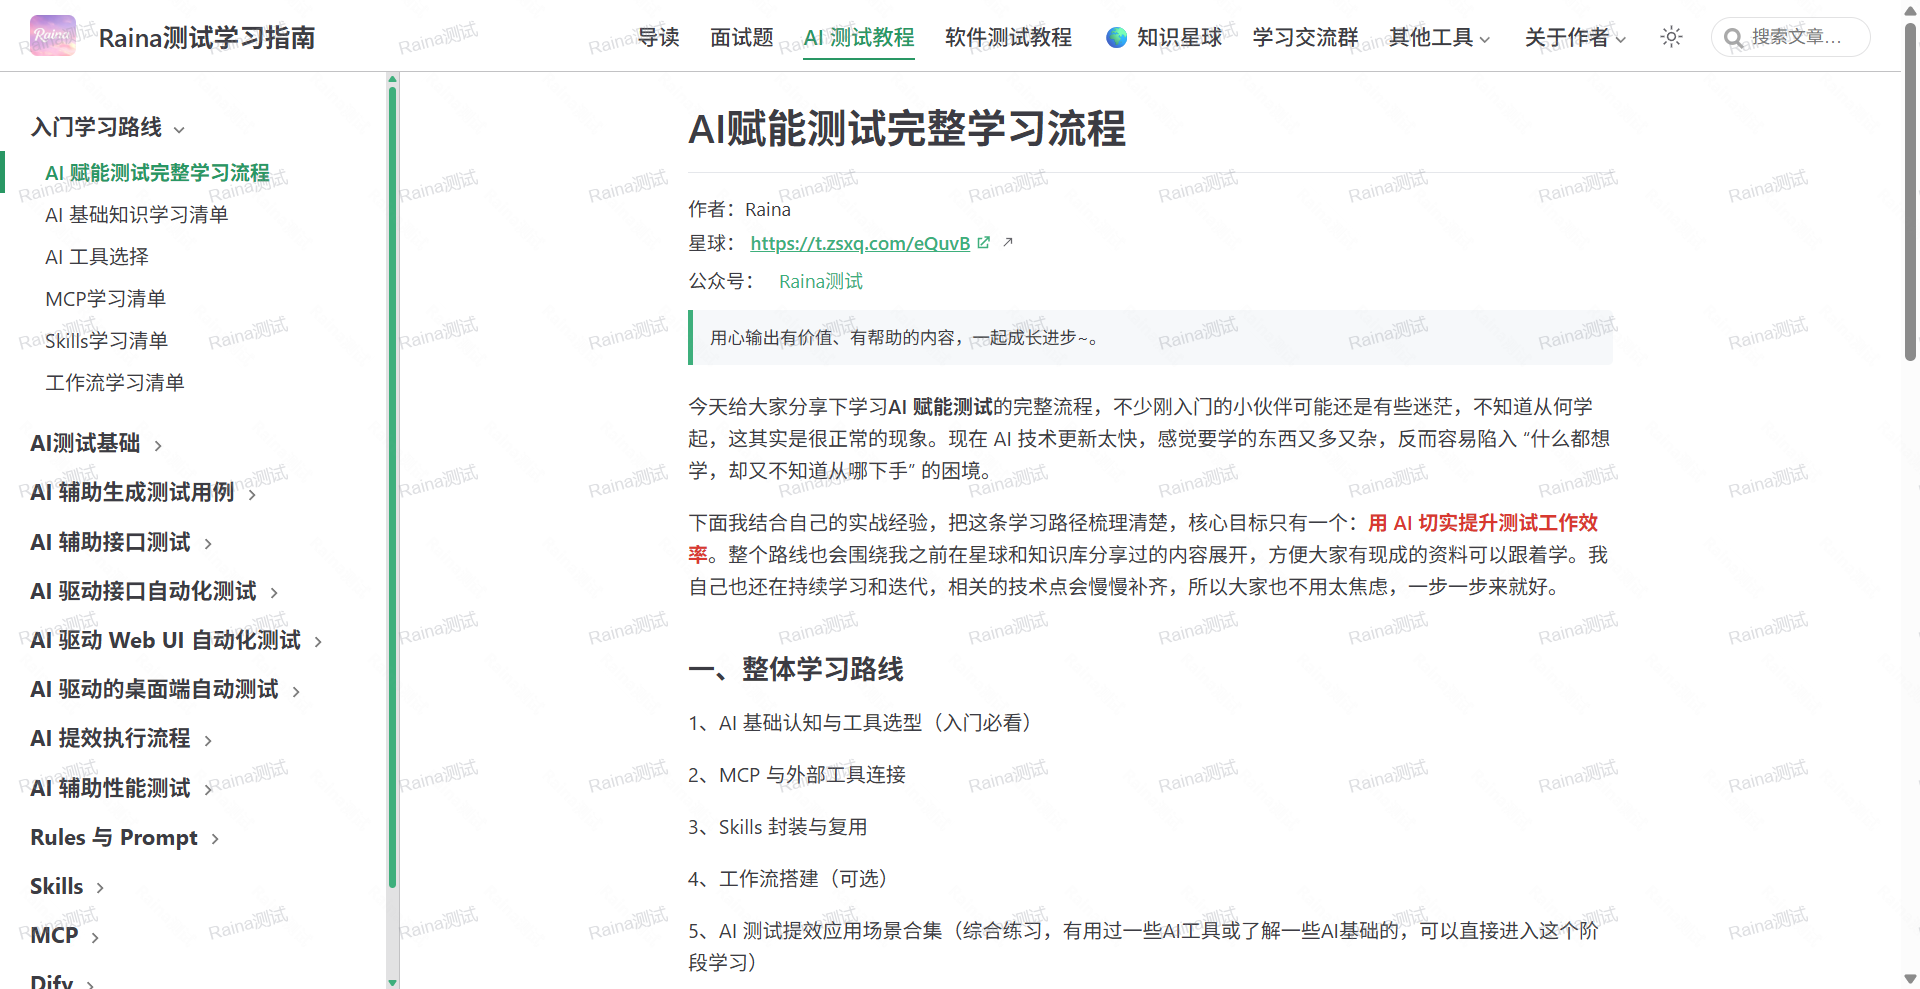The image size is (1920, 989).
Task: Expand the MCP sidebar section
Action: [x=65, y=935]
